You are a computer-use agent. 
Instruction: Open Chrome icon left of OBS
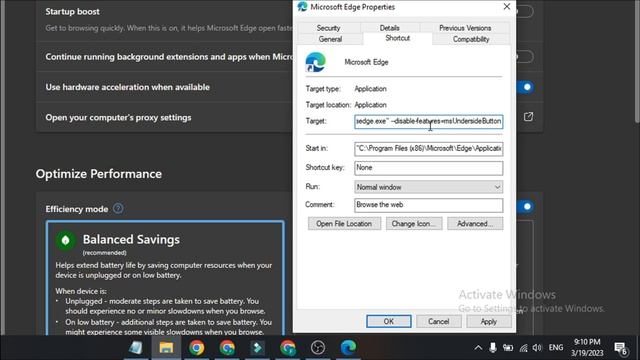point(288,348)
